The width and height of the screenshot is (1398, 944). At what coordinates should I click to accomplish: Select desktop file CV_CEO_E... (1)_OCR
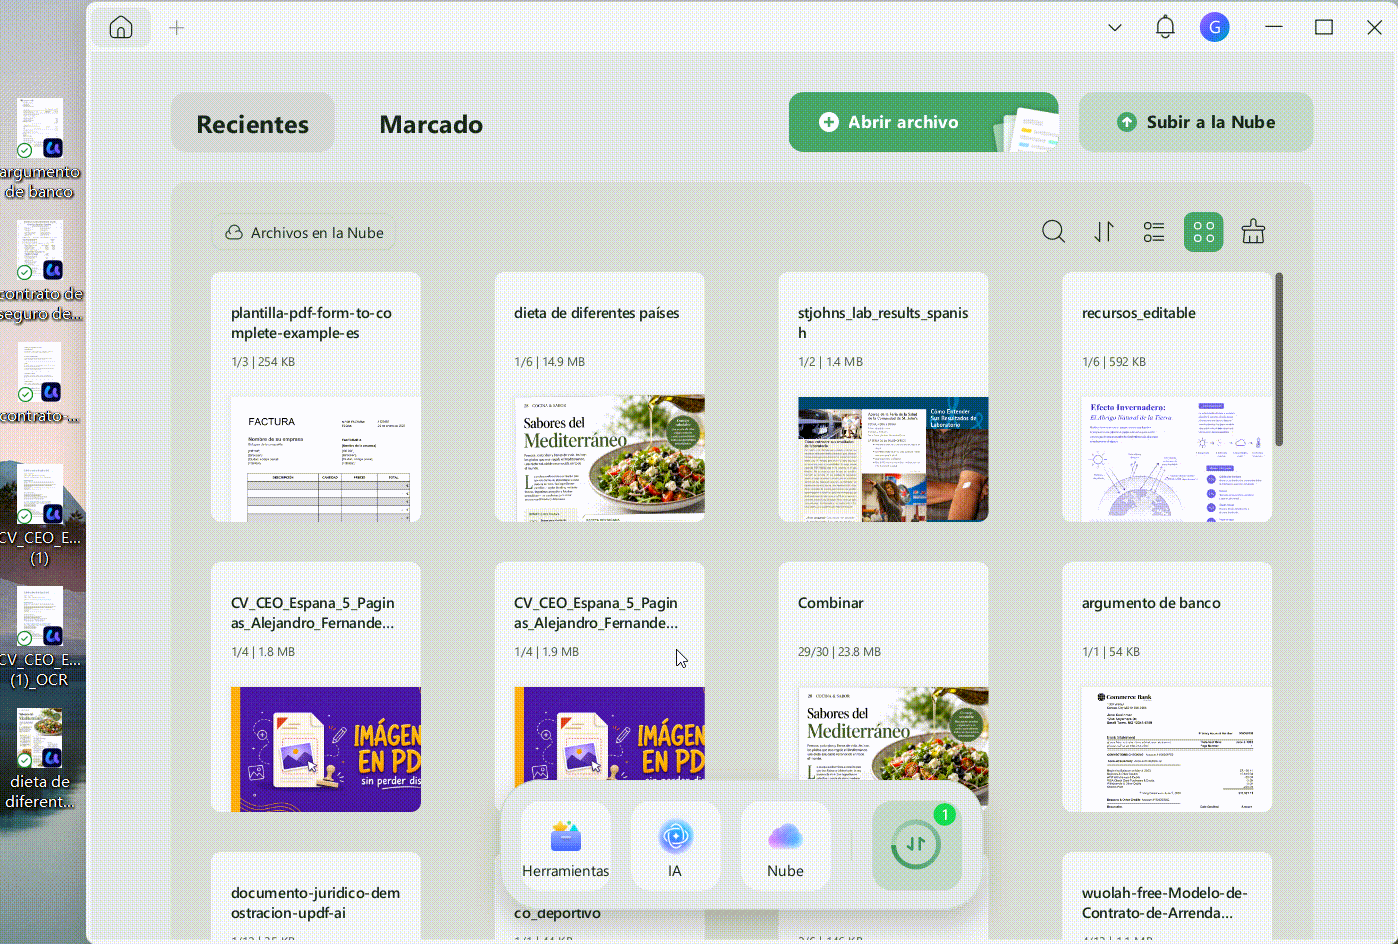pos(40,637)
